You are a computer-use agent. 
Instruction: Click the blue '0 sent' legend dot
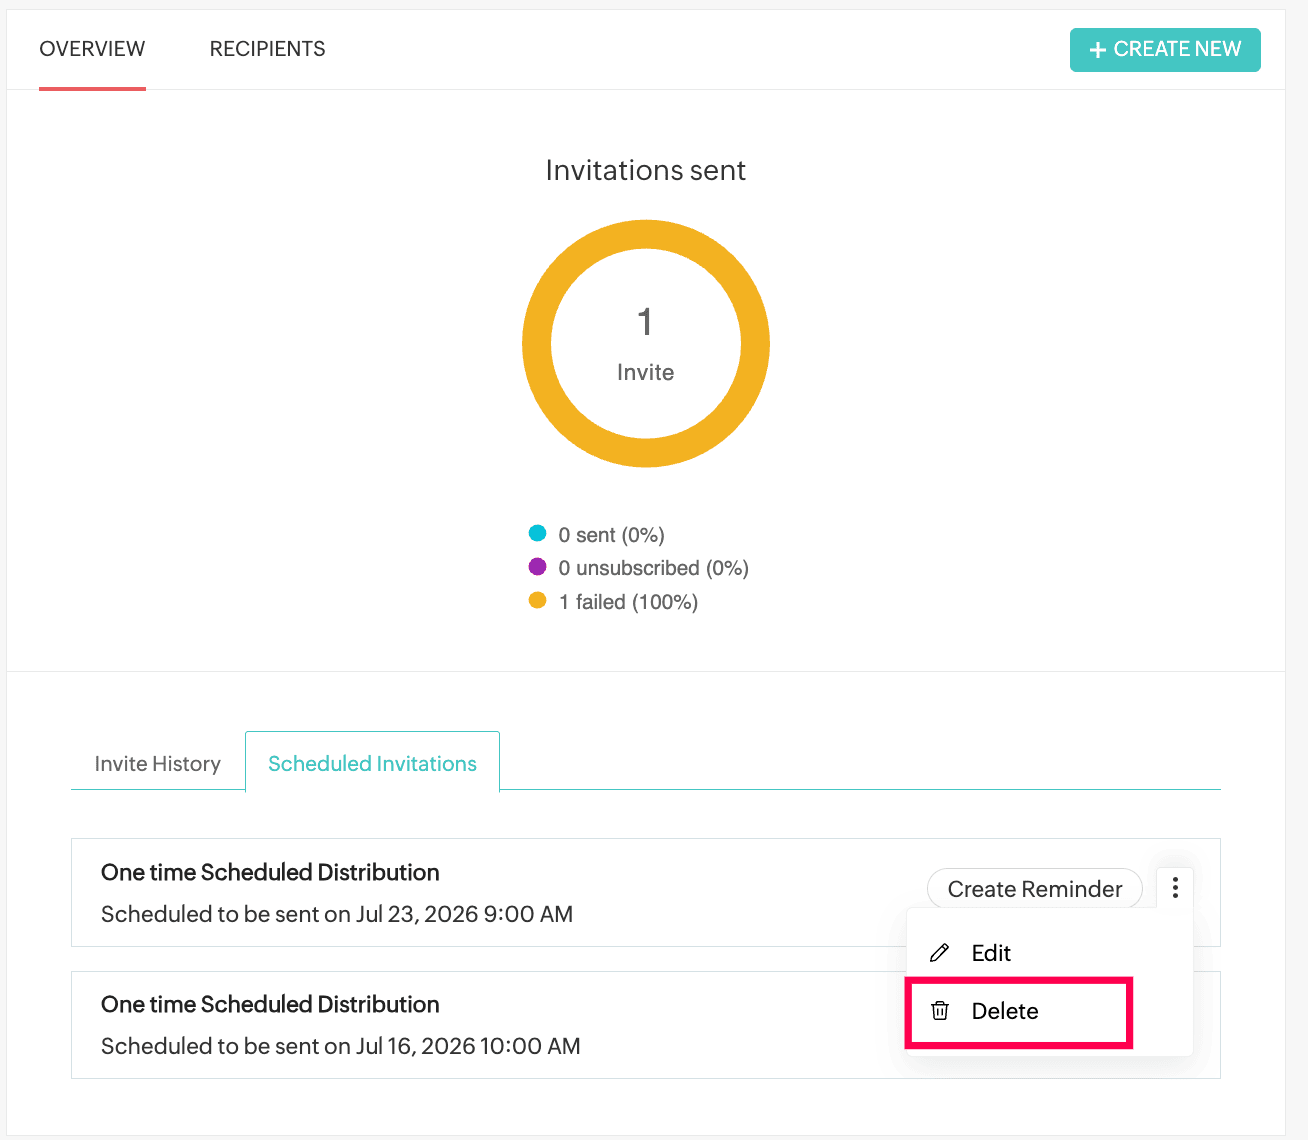537,533
